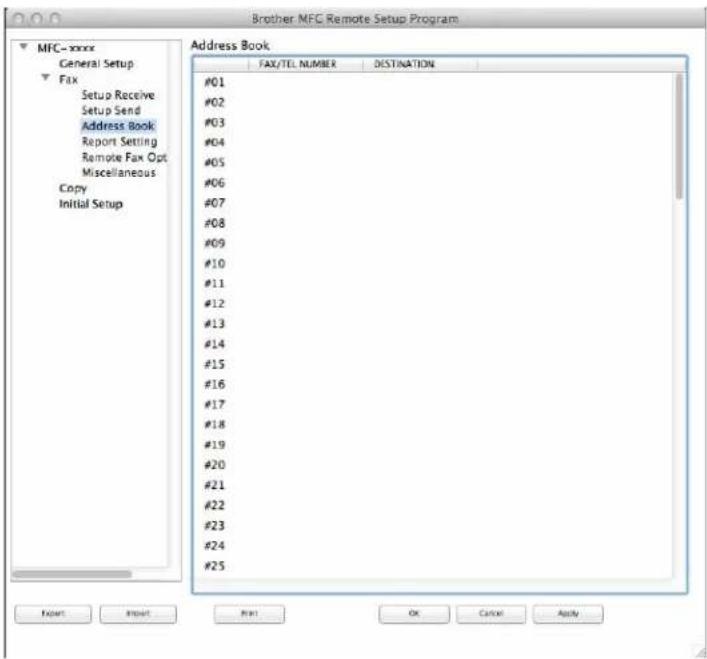The height and width of the screenshot is (659, 707).
Task: Select Address Book in the sidebar
Action: [118, 126]
